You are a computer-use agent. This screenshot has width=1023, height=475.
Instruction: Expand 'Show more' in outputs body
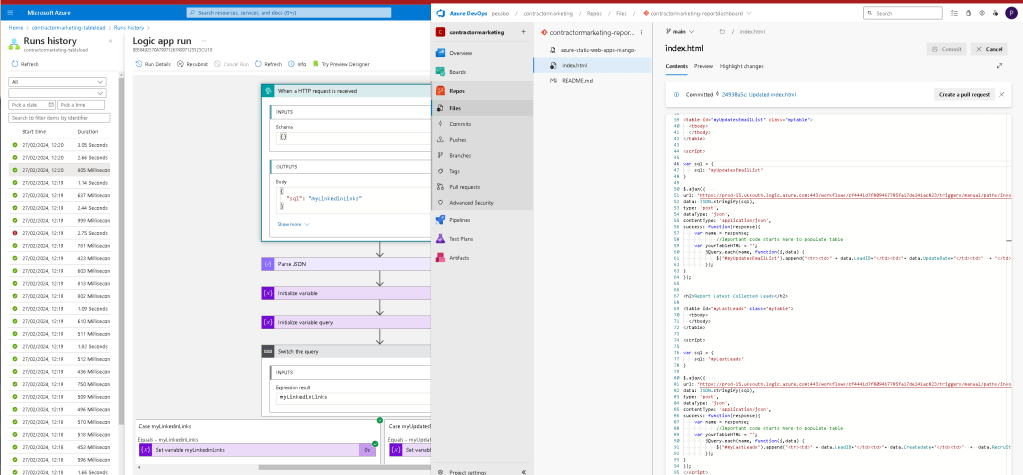pos(293,224)
